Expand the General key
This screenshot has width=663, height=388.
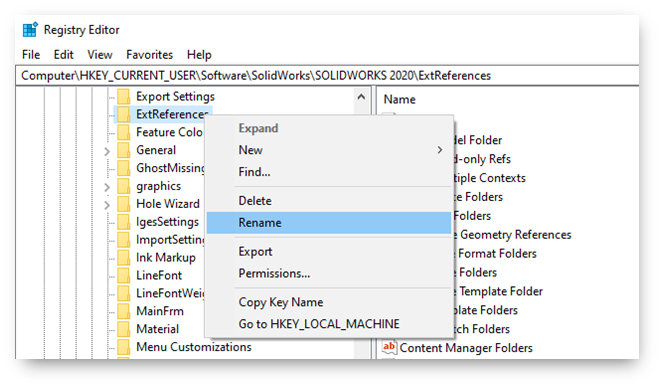click(x=107, y=151)
